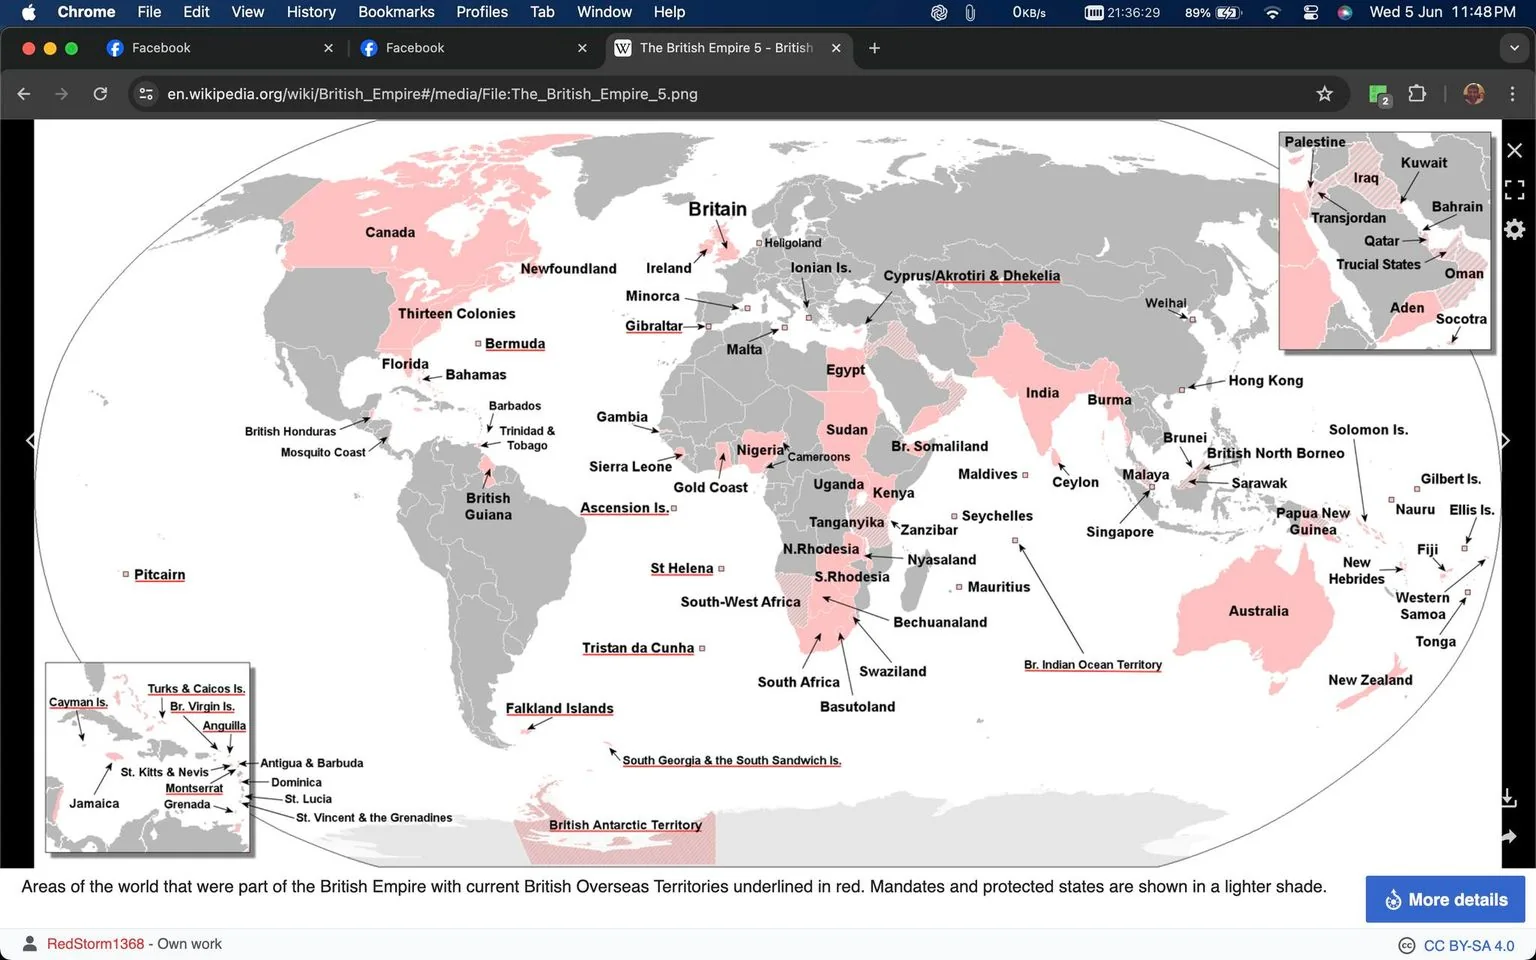Switch to the first Facebook tab

click(x=220, y=48)
